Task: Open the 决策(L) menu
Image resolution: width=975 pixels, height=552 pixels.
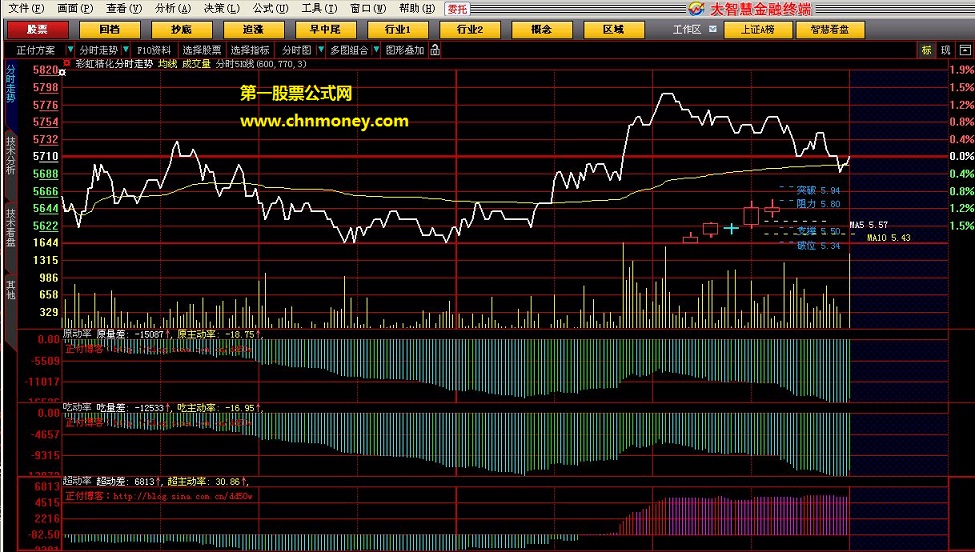Action: coord(221,9)
